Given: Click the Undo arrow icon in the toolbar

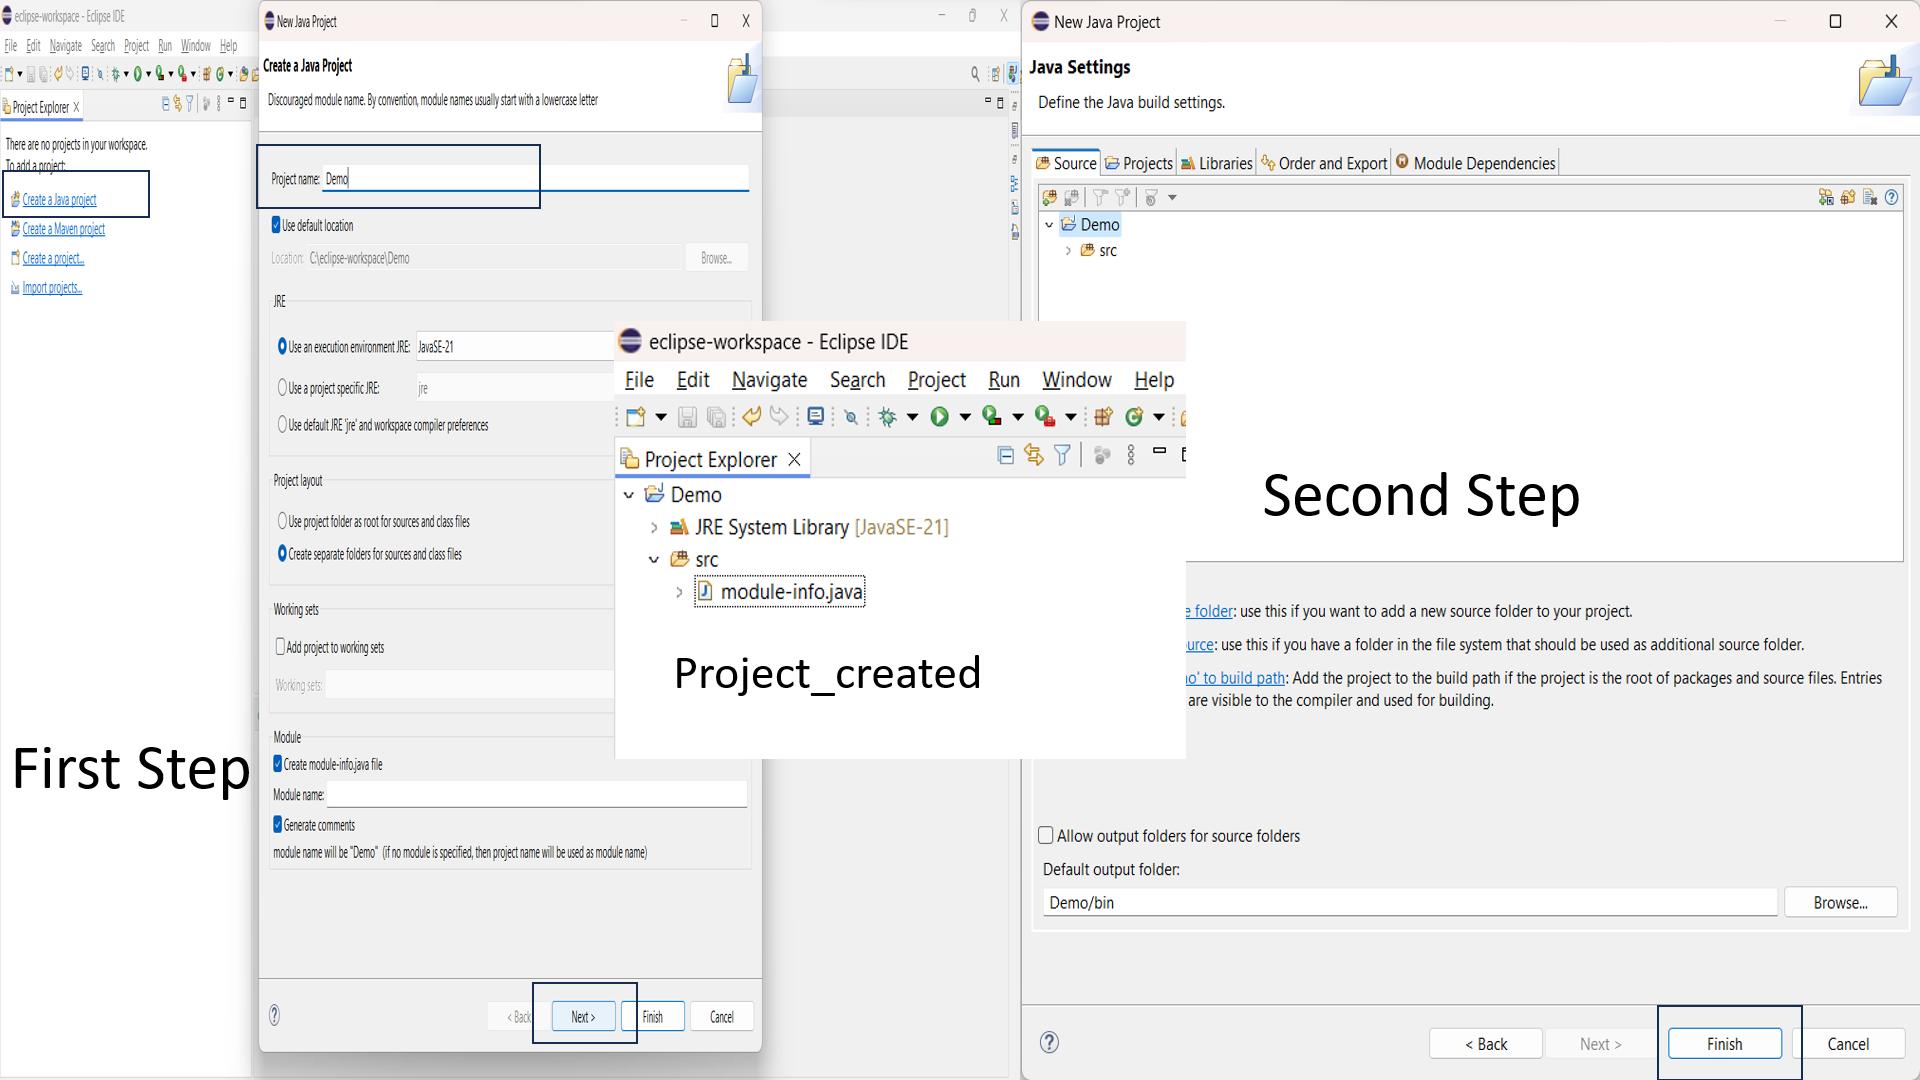Looking at the screenshot, I should click(751, 416).
